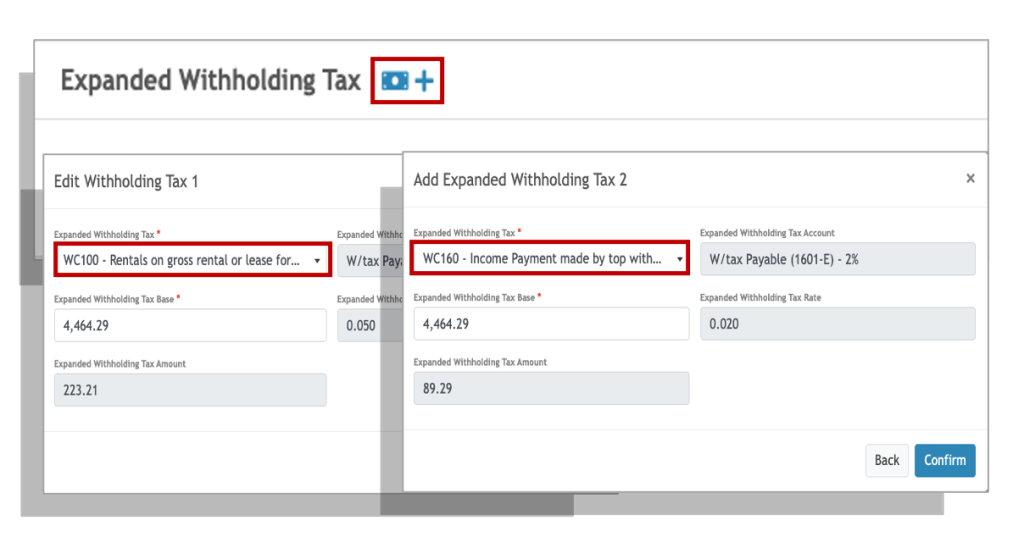This screenshot has height=548, width=1024.
Task: Click the WC160 dropdown arrow
Action: coord(679,259)
